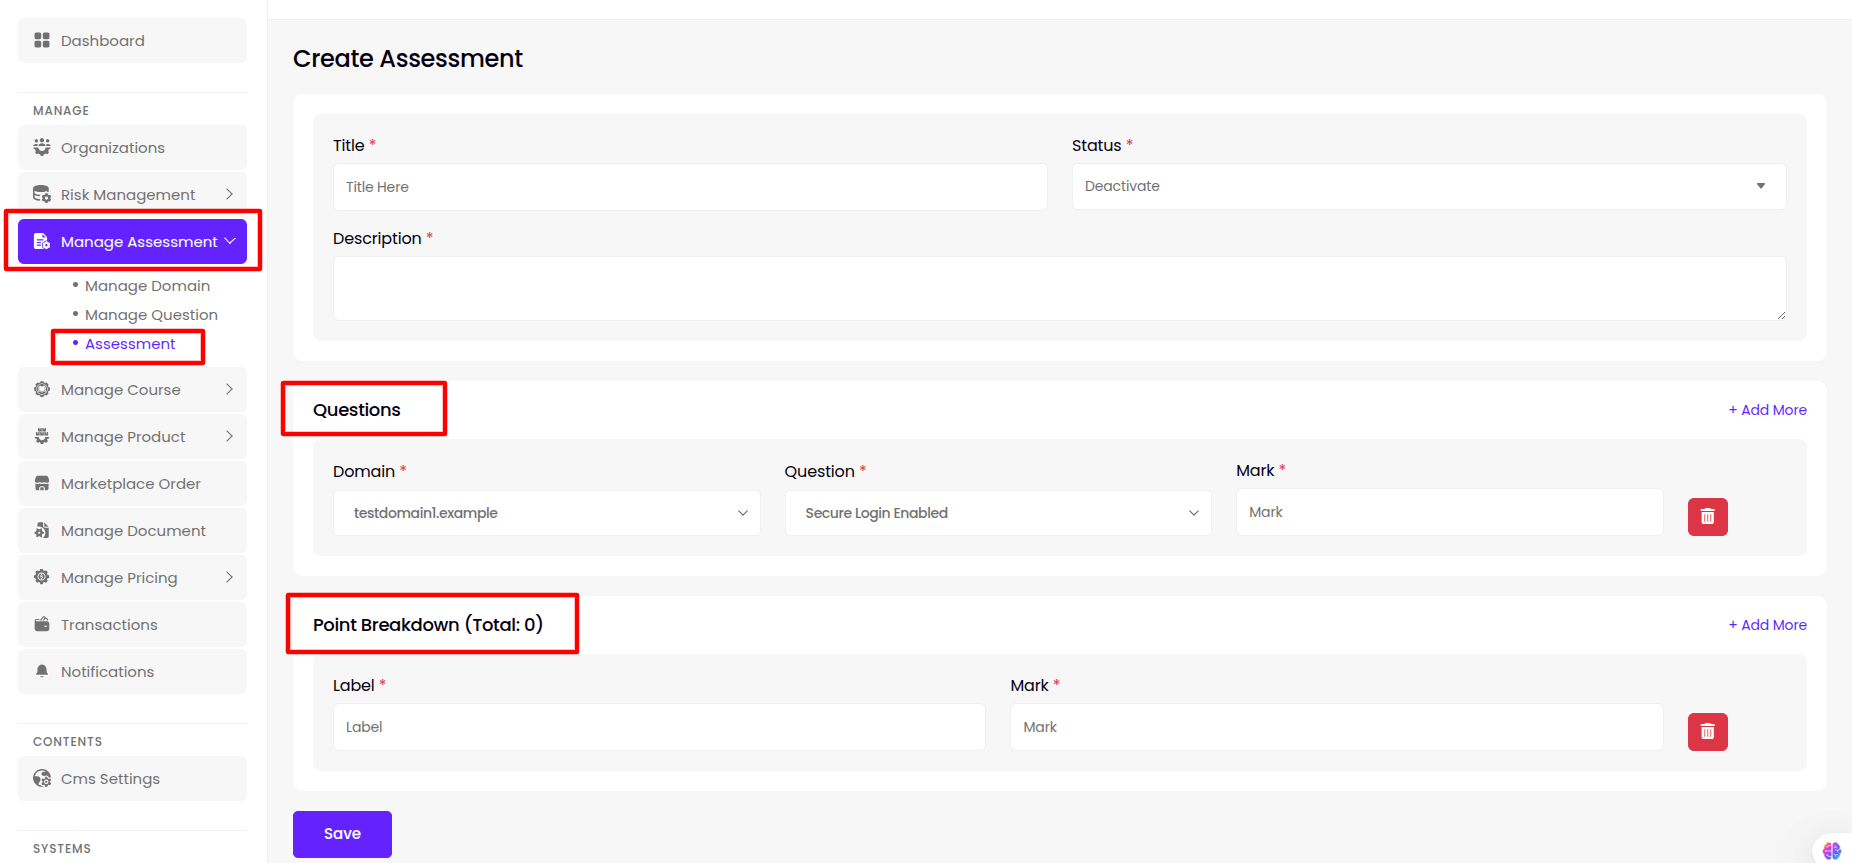Click Add More in Point Breakdown section
The image size is (1852, 863).
point(1767,625)
